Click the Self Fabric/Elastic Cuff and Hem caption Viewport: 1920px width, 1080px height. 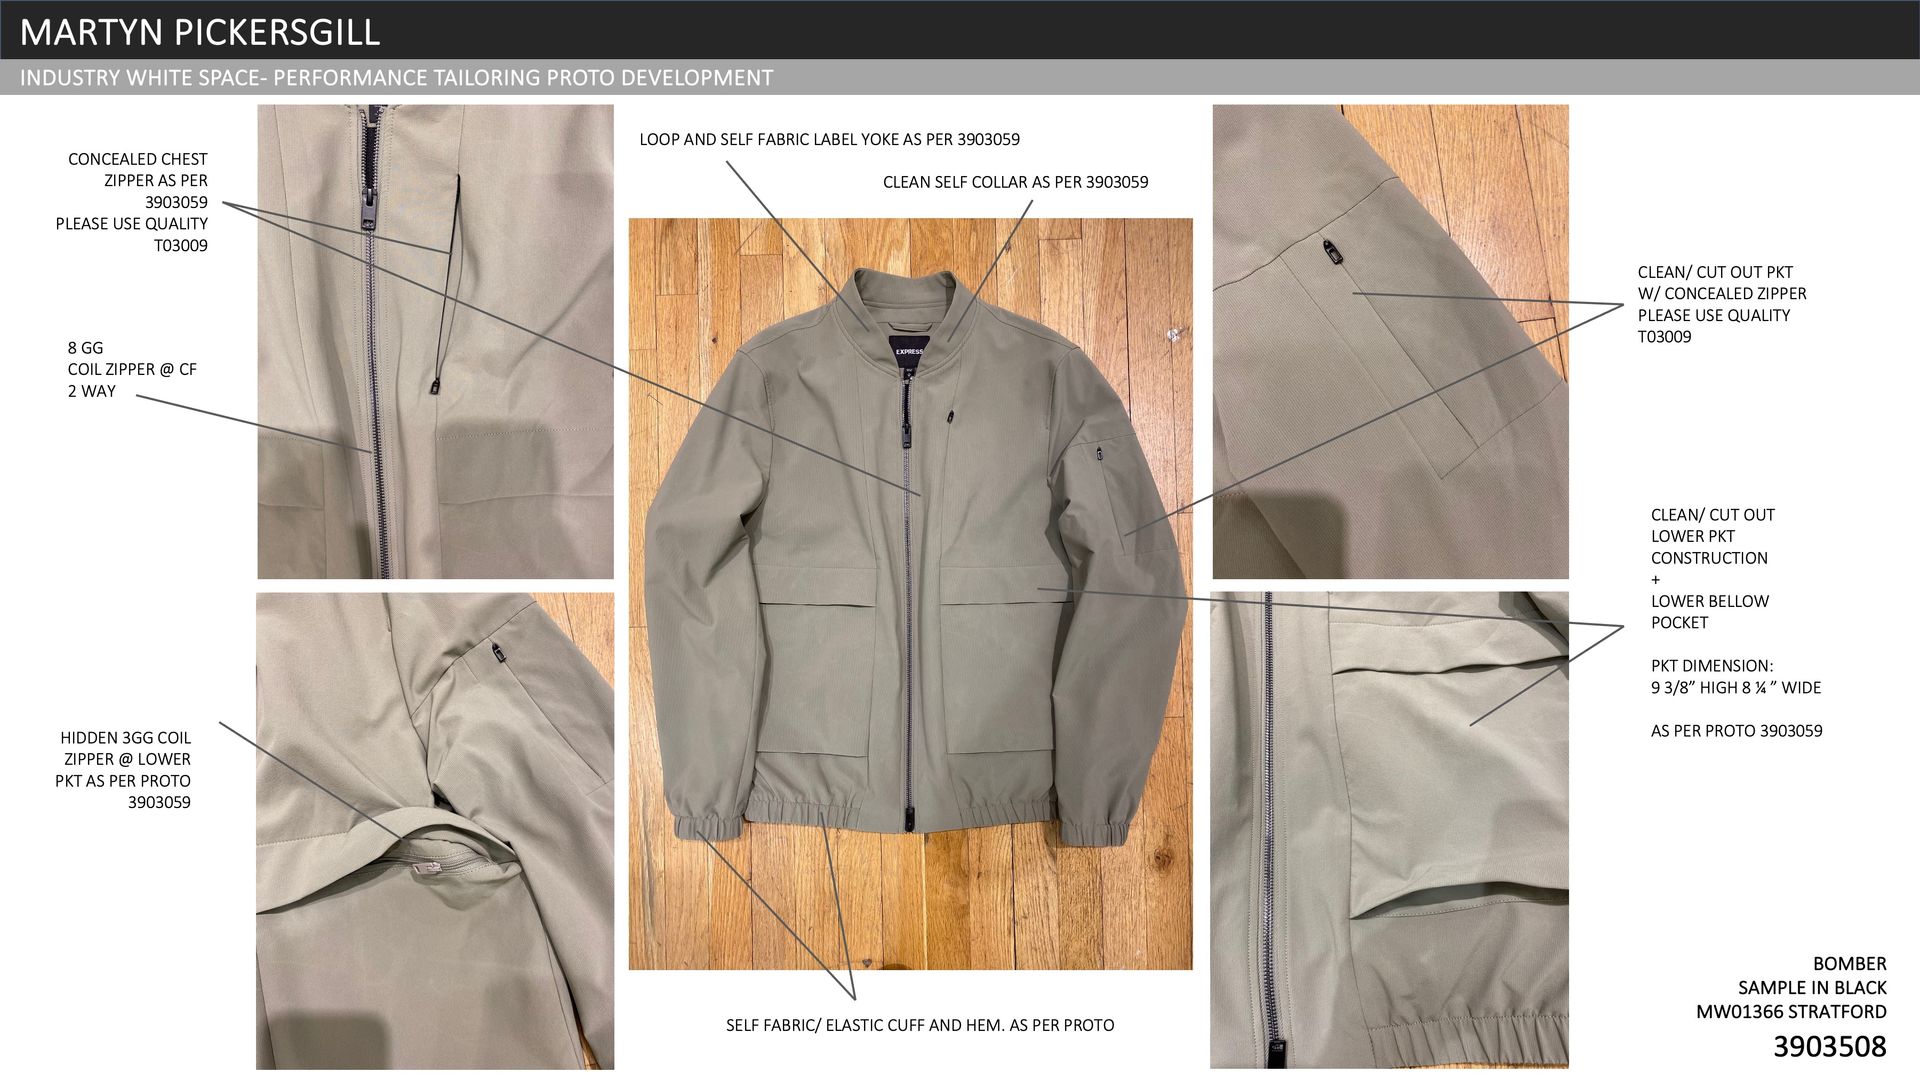(919, 1025)
